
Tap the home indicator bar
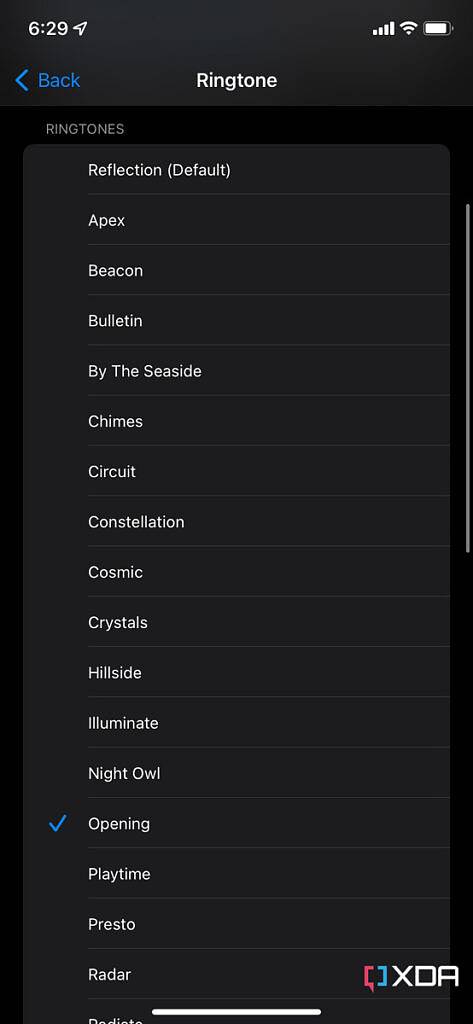236,1012
